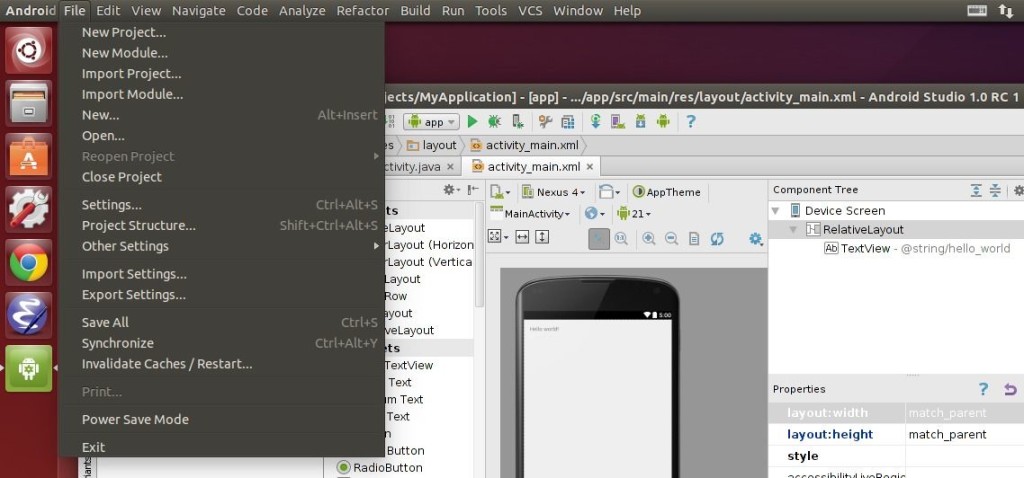Open locale globe dropdown

click(594, 214)
